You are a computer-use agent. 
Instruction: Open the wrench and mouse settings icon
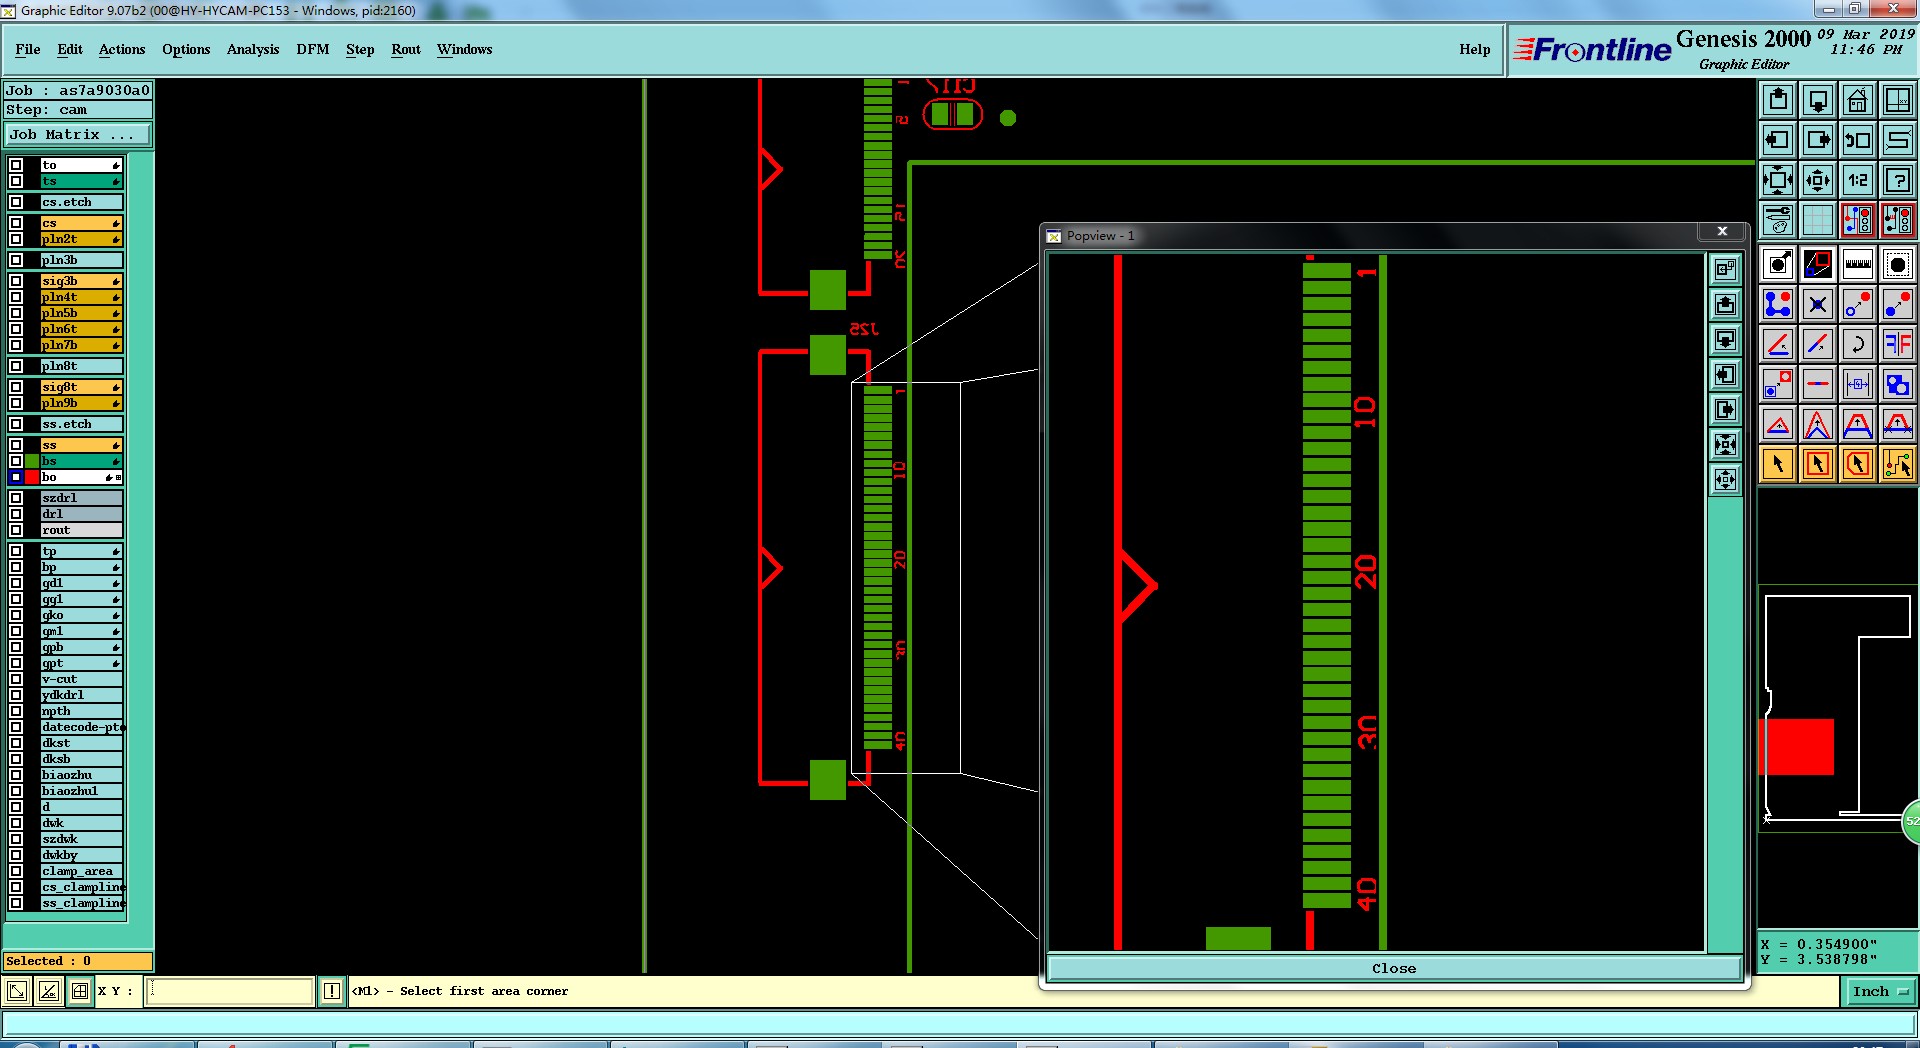coord(1778,220)
